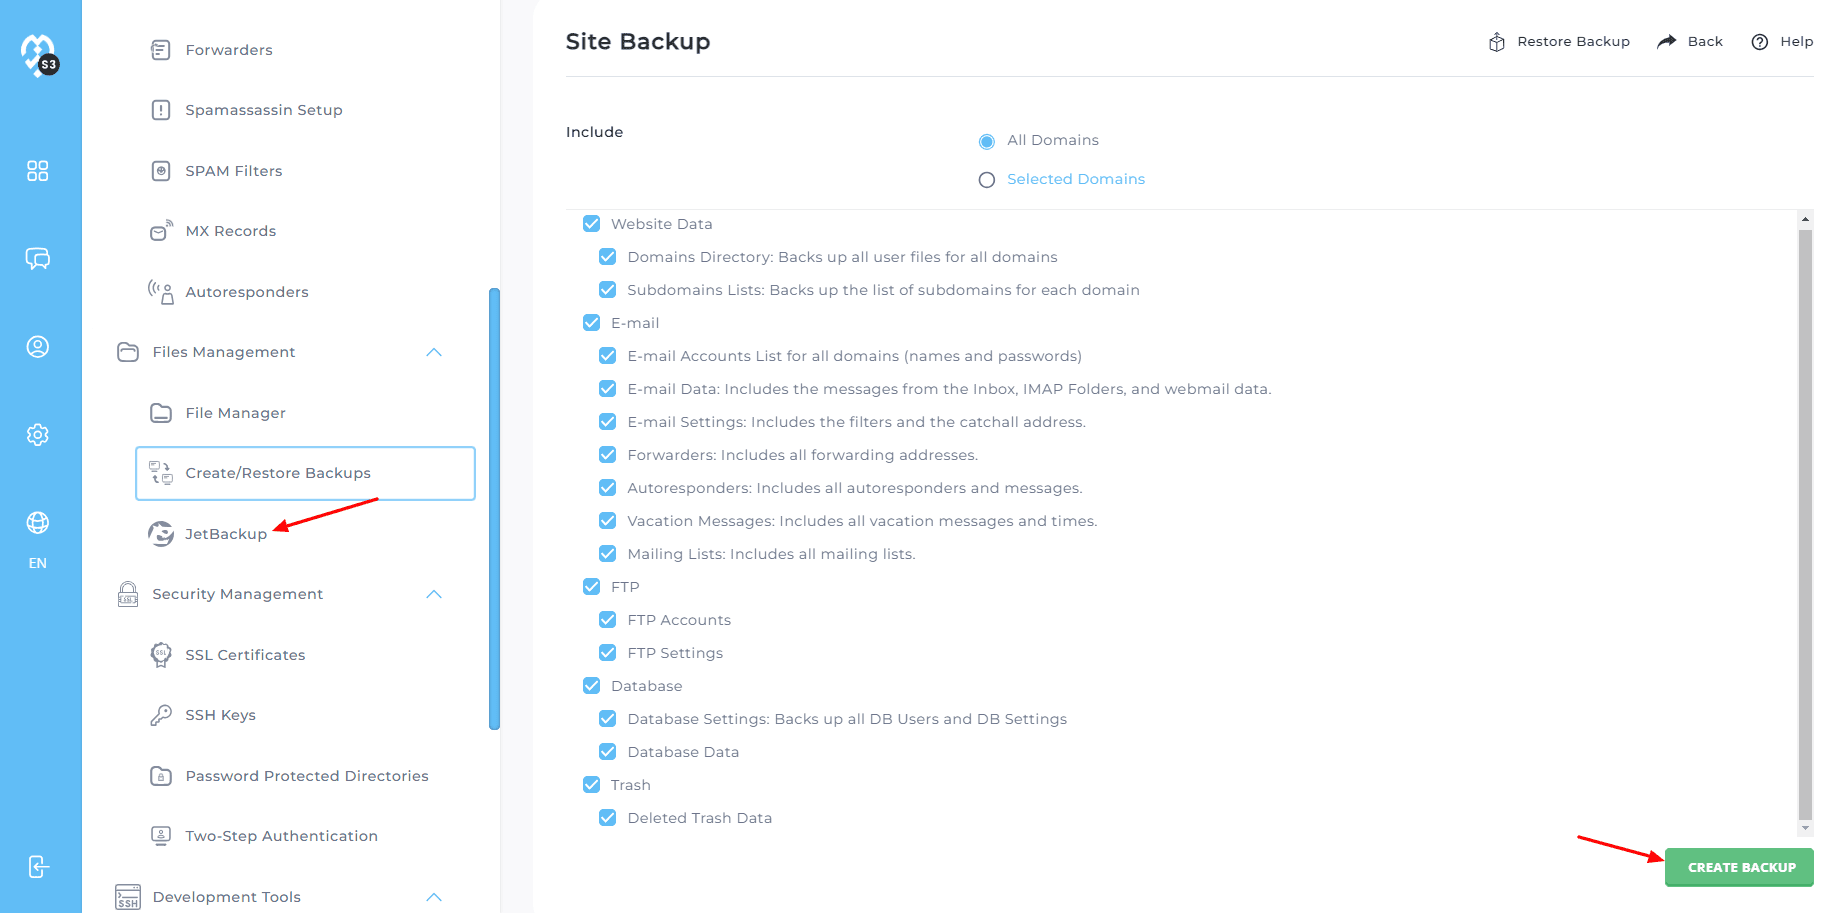Screen dimensions: 1828x913
Task: Open JetBackup from the sidebar menu
Action: [226, 534]
